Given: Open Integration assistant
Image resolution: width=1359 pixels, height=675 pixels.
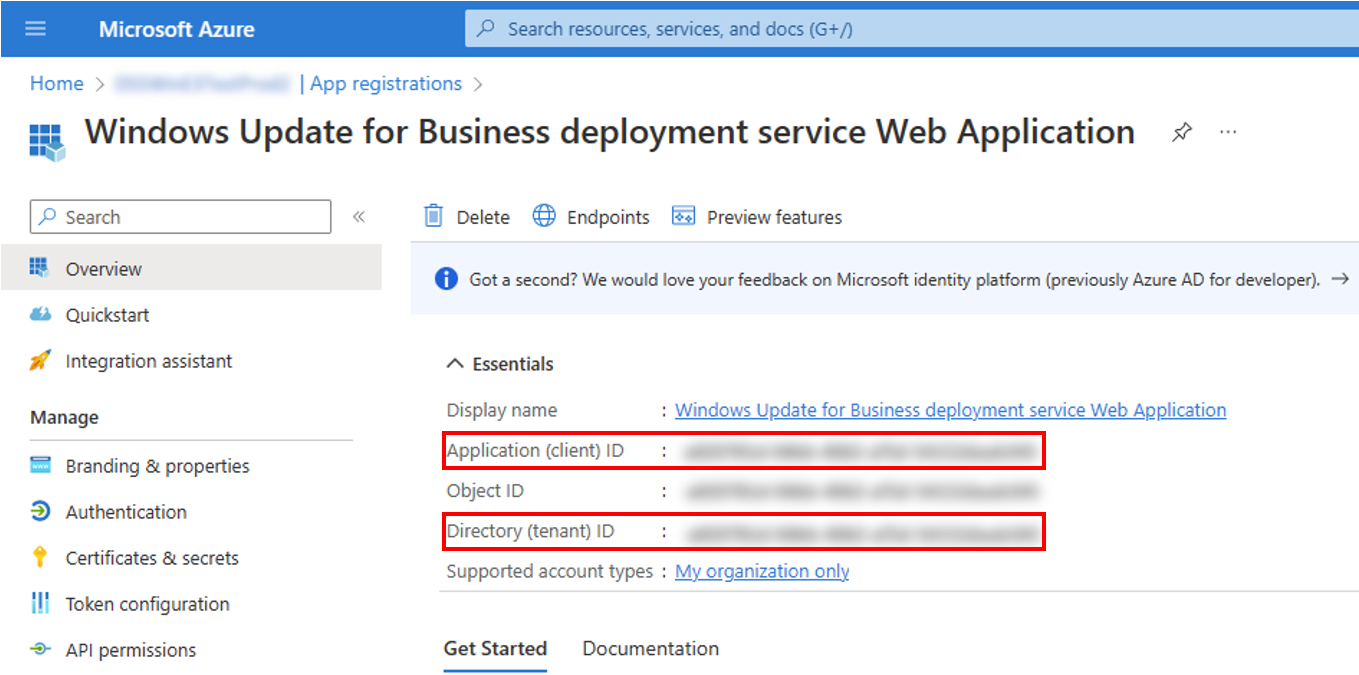Looking at the screenshot, I should [149, 361].
